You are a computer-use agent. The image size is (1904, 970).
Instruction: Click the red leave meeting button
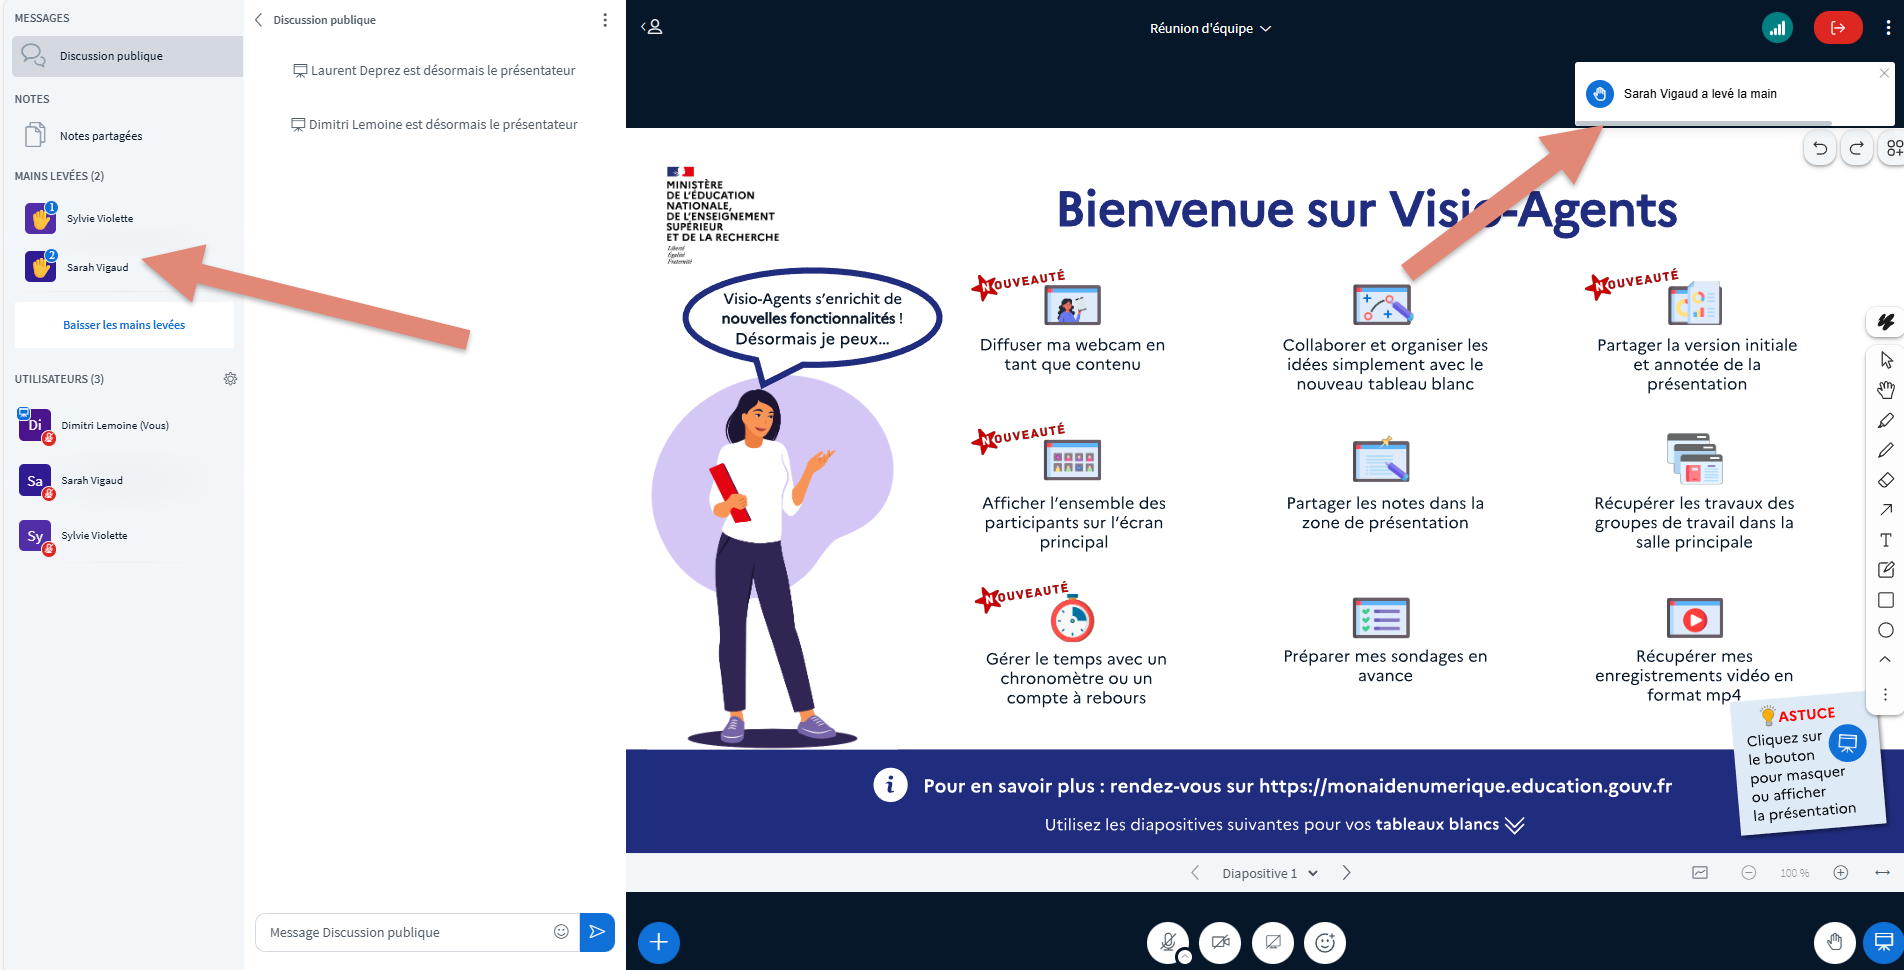point(1837,28)
